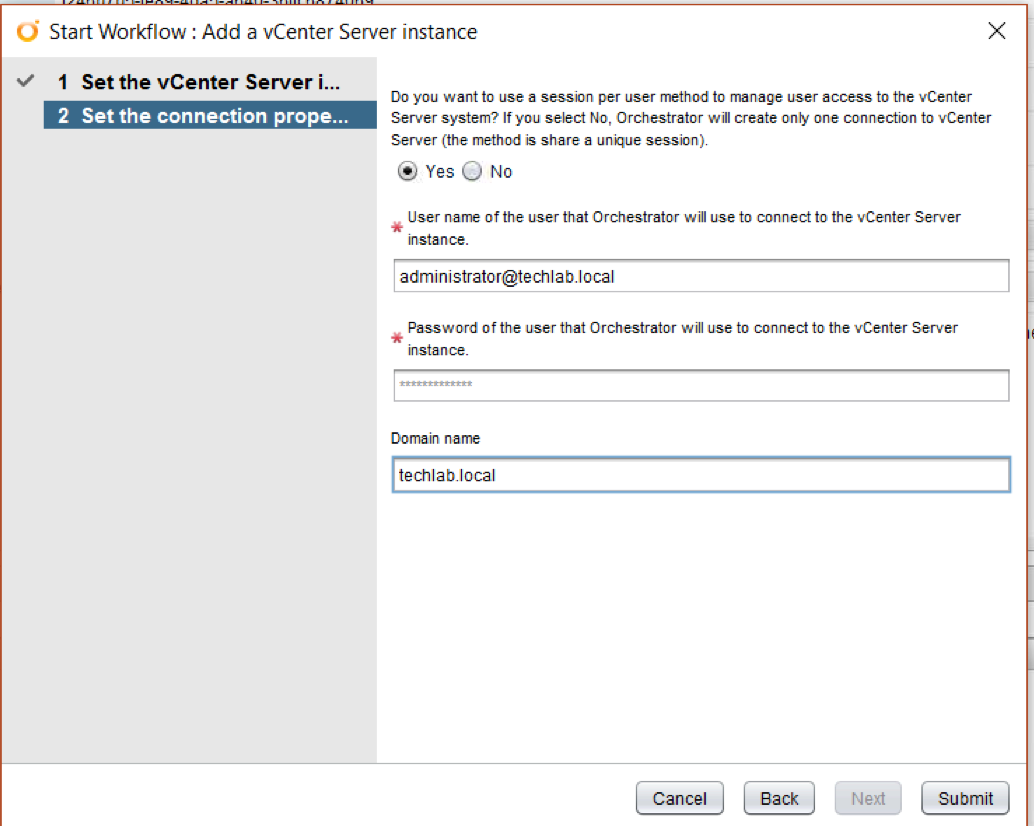Click the 'Domain name' label
Screen dimensions: 1034x826
click(x=435, y=438)
